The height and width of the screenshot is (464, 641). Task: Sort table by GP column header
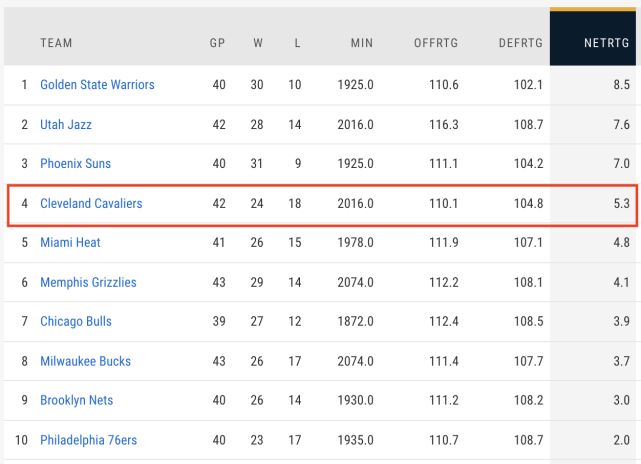pos(217,43)
